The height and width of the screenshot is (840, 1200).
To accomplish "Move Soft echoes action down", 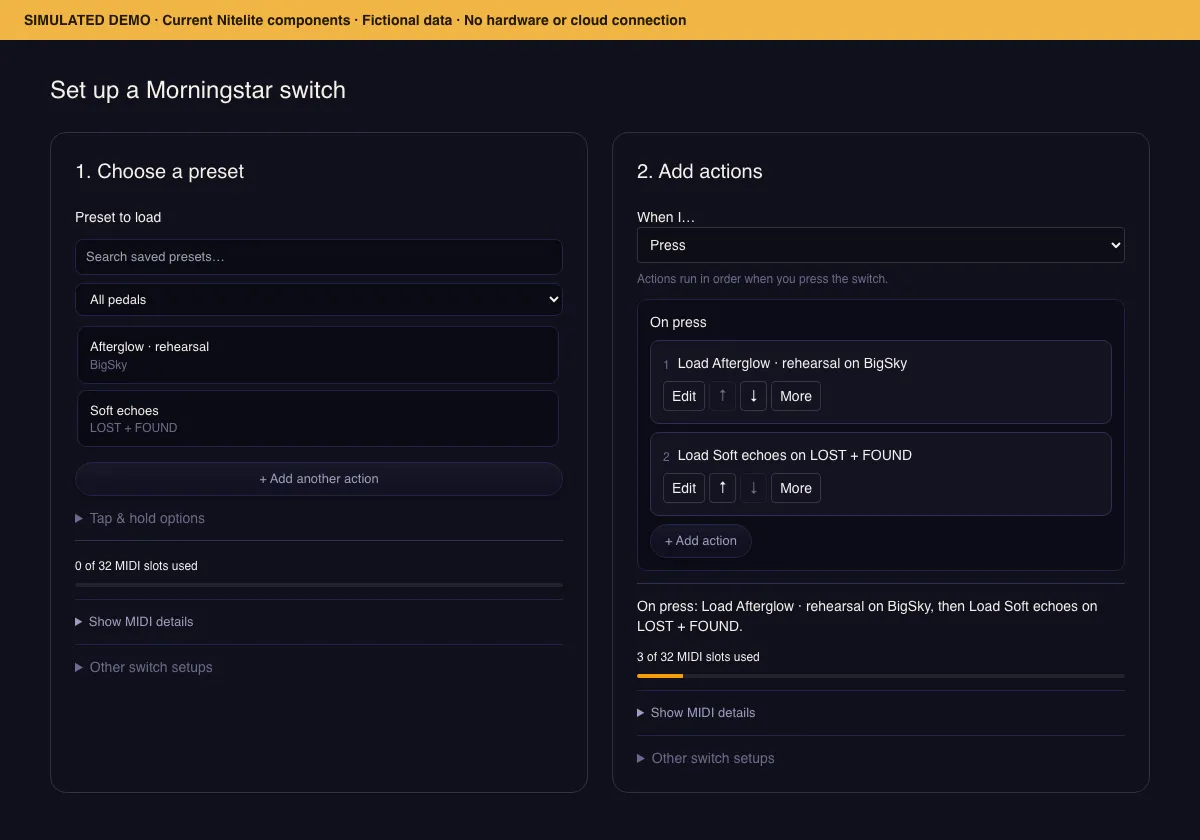I will [754, 488].
